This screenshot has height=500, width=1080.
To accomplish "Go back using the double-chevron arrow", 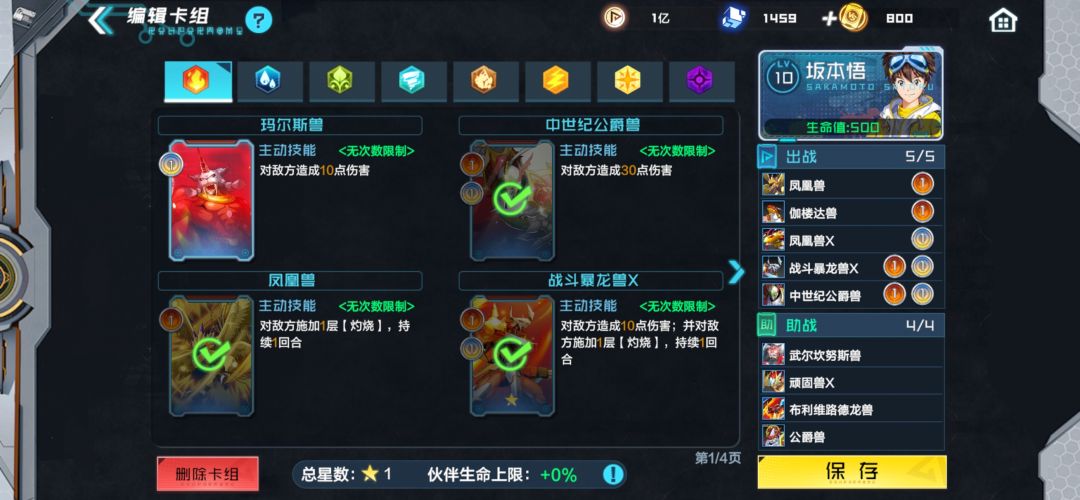I will click(100, 20).
